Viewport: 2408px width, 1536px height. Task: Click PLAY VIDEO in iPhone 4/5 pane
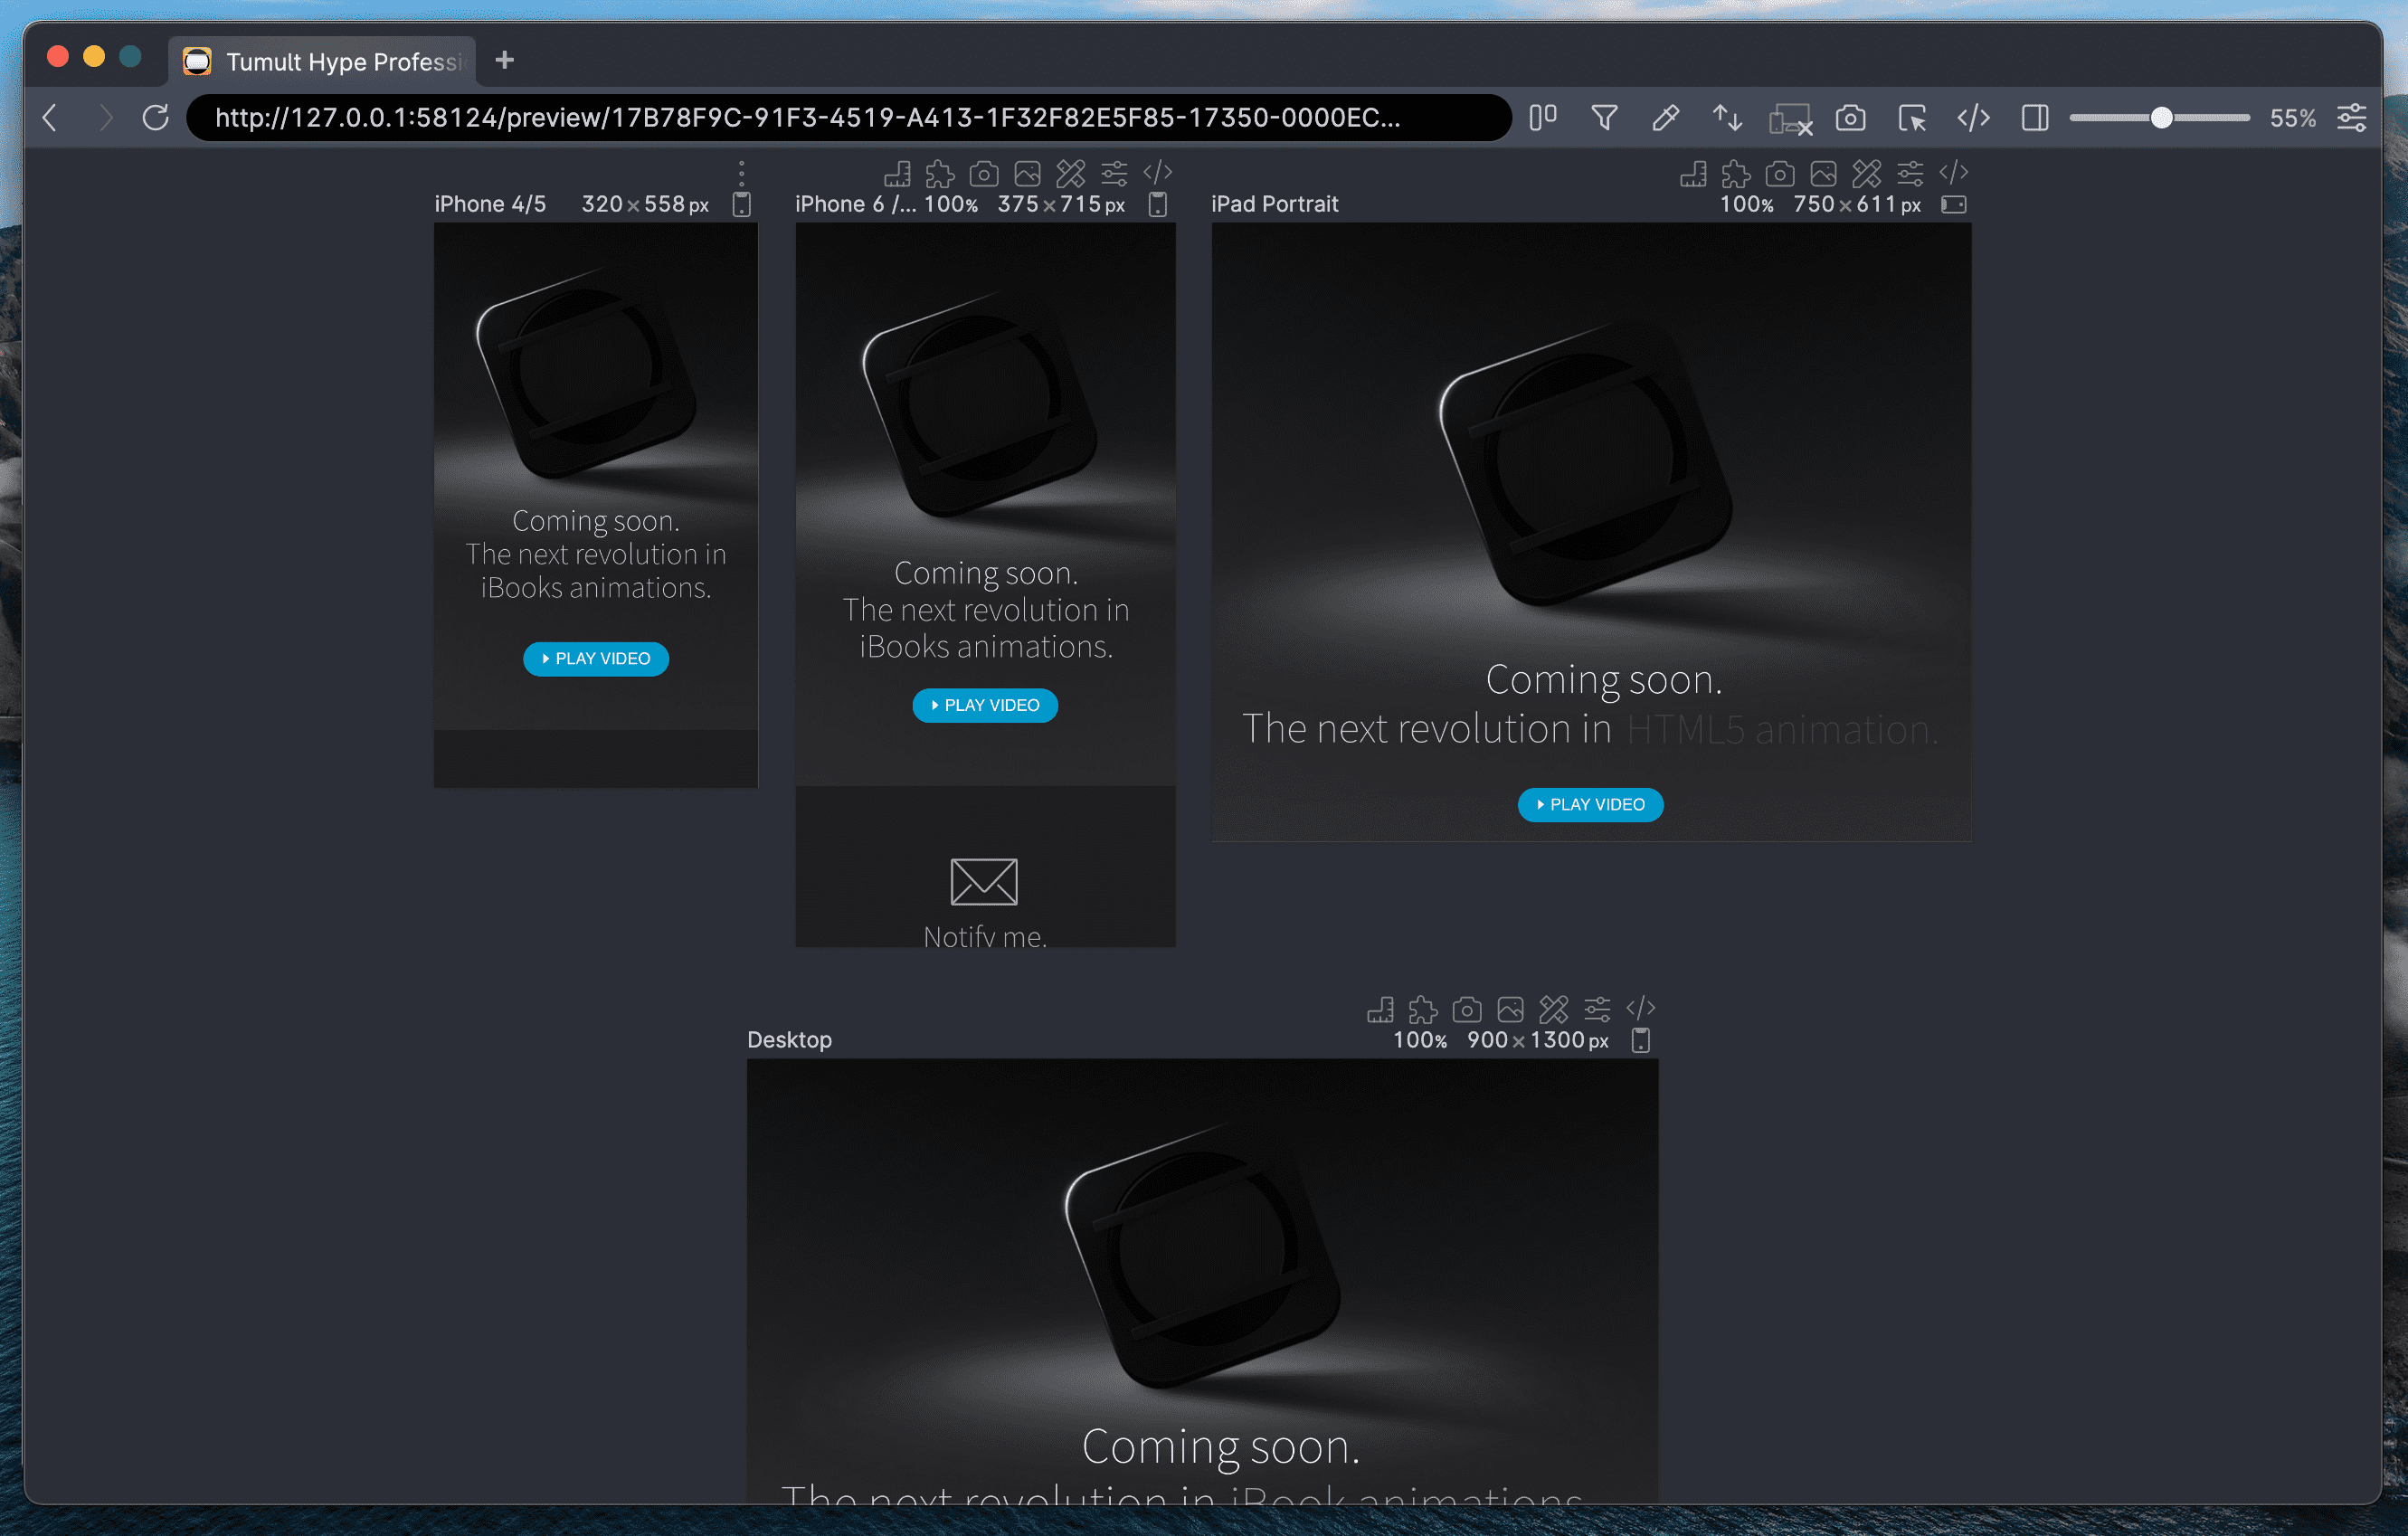(596, 658)
